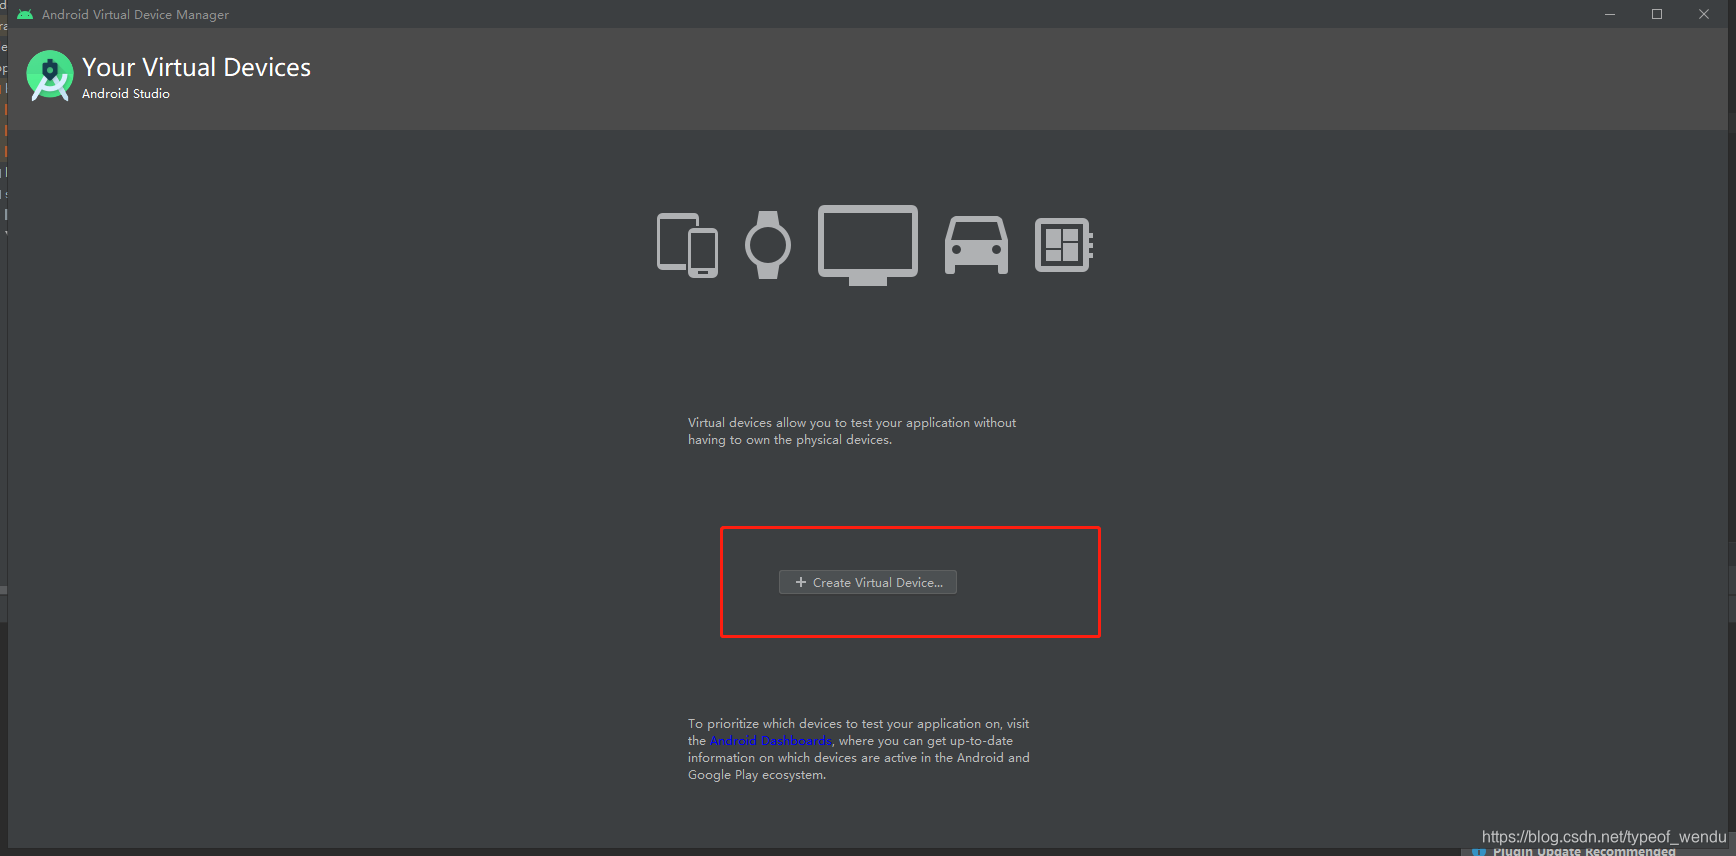Click the Automotive car icon
This screenshot has height=856, width=1736.
pyautogui.click(x=976, y=245)
